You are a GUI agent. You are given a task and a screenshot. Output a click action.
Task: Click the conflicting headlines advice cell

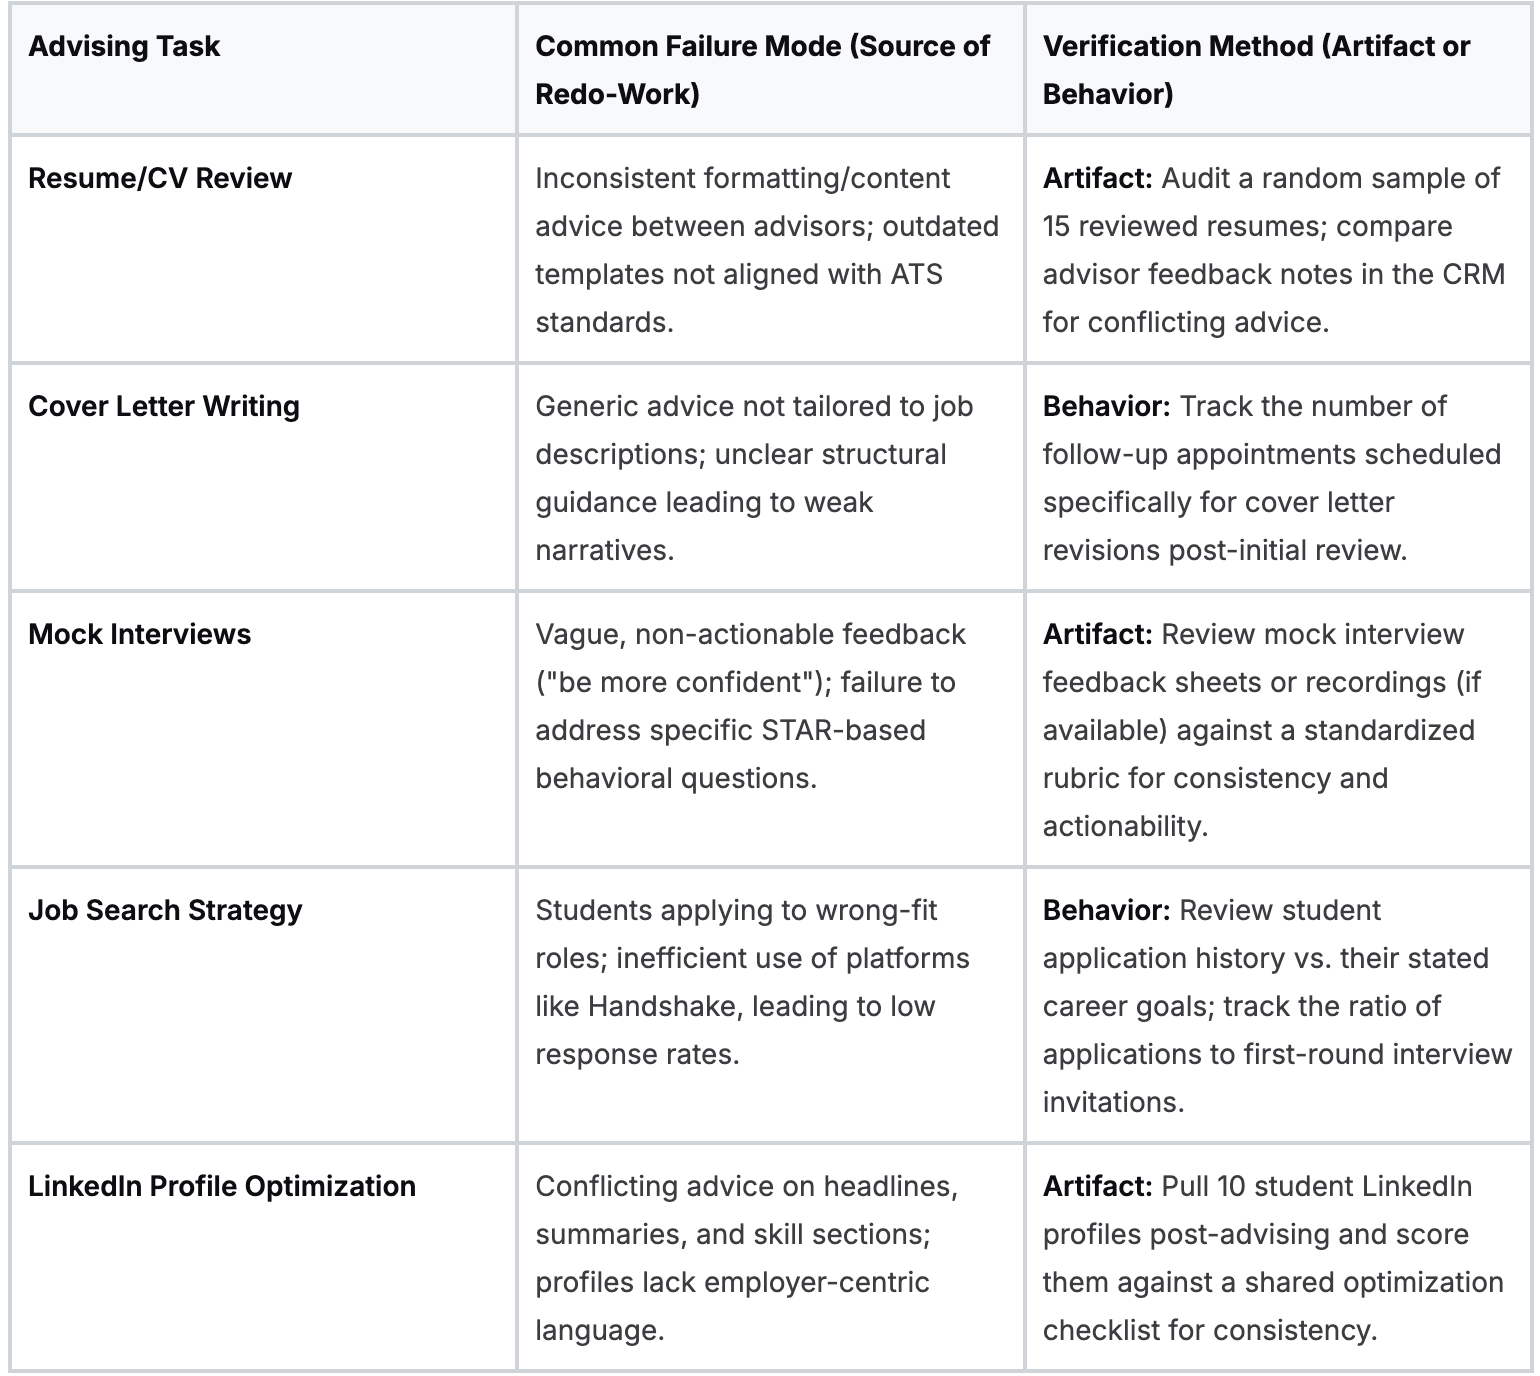(x=746, y=1258)
